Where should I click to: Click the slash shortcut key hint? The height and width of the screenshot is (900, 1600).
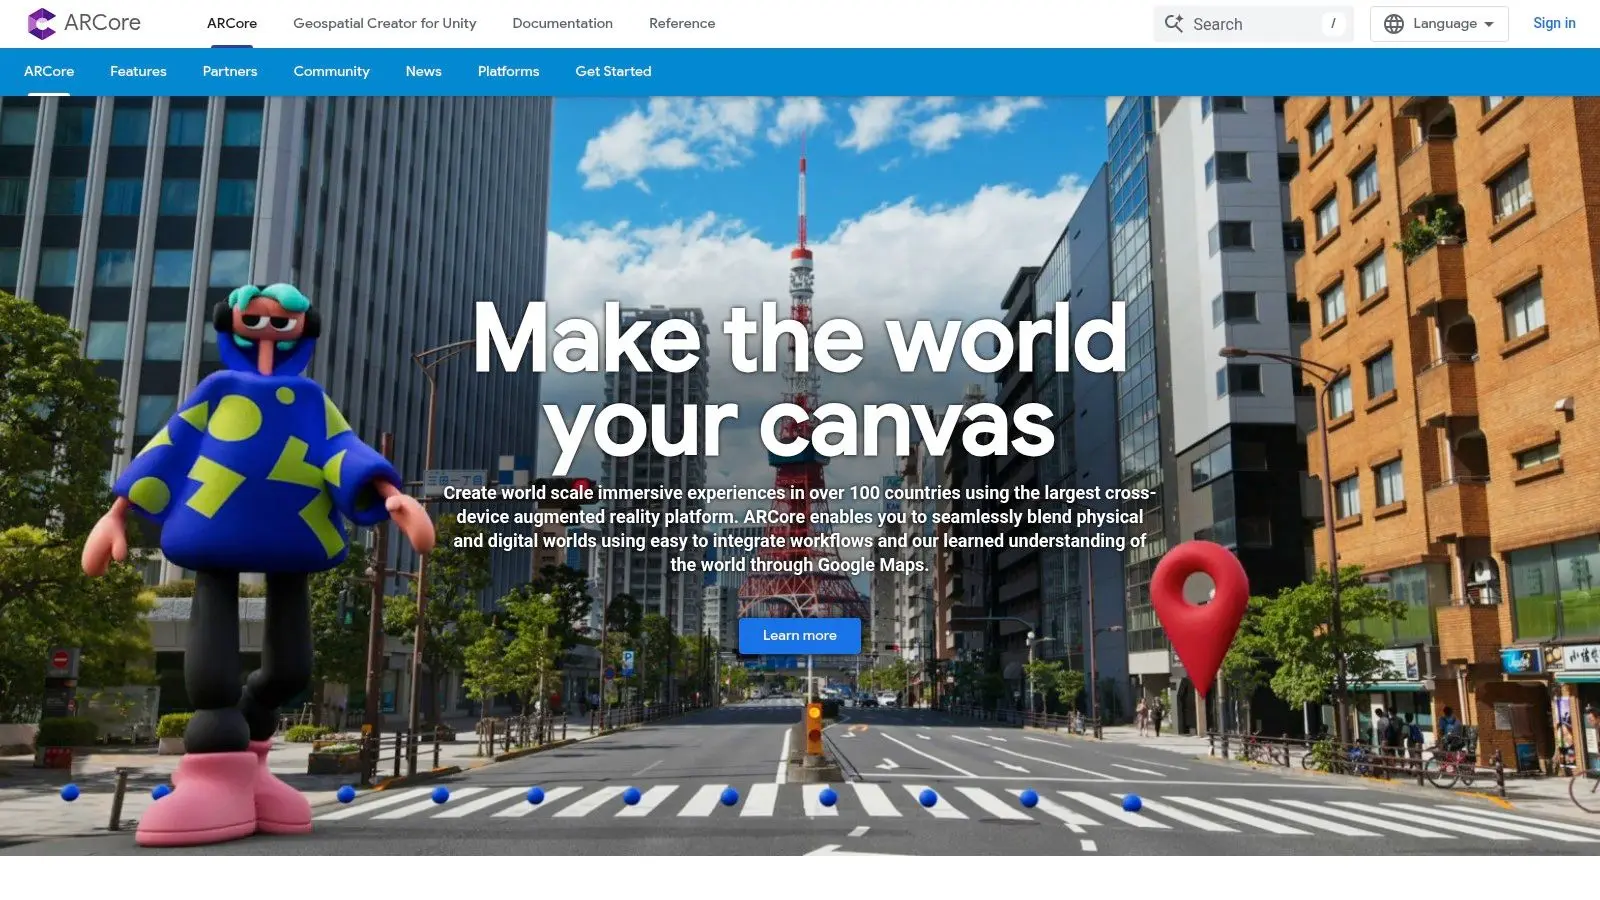(1333, 23)
